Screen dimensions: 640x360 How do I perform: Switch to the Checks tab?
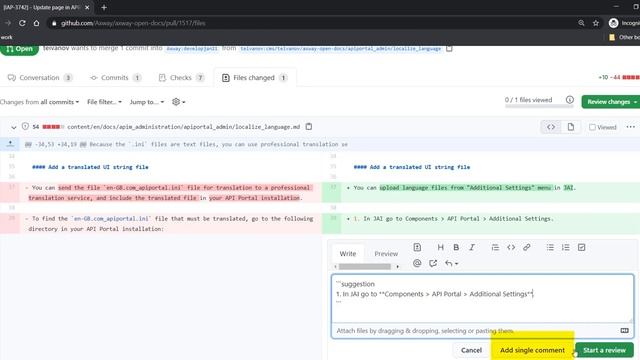coord(181,78)
